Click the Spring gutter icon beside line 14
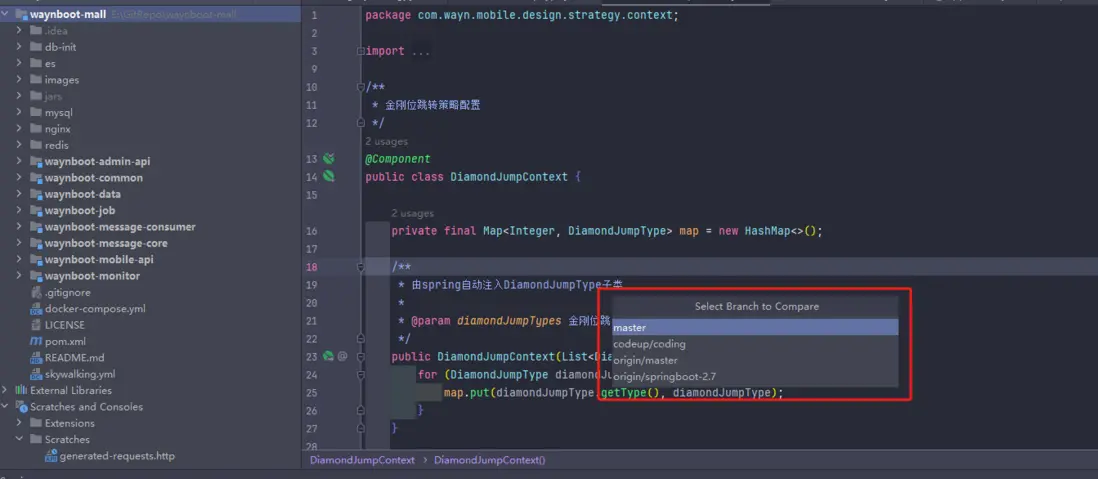Viewport: 1098px width, 479px height. [x=328, y=176]
